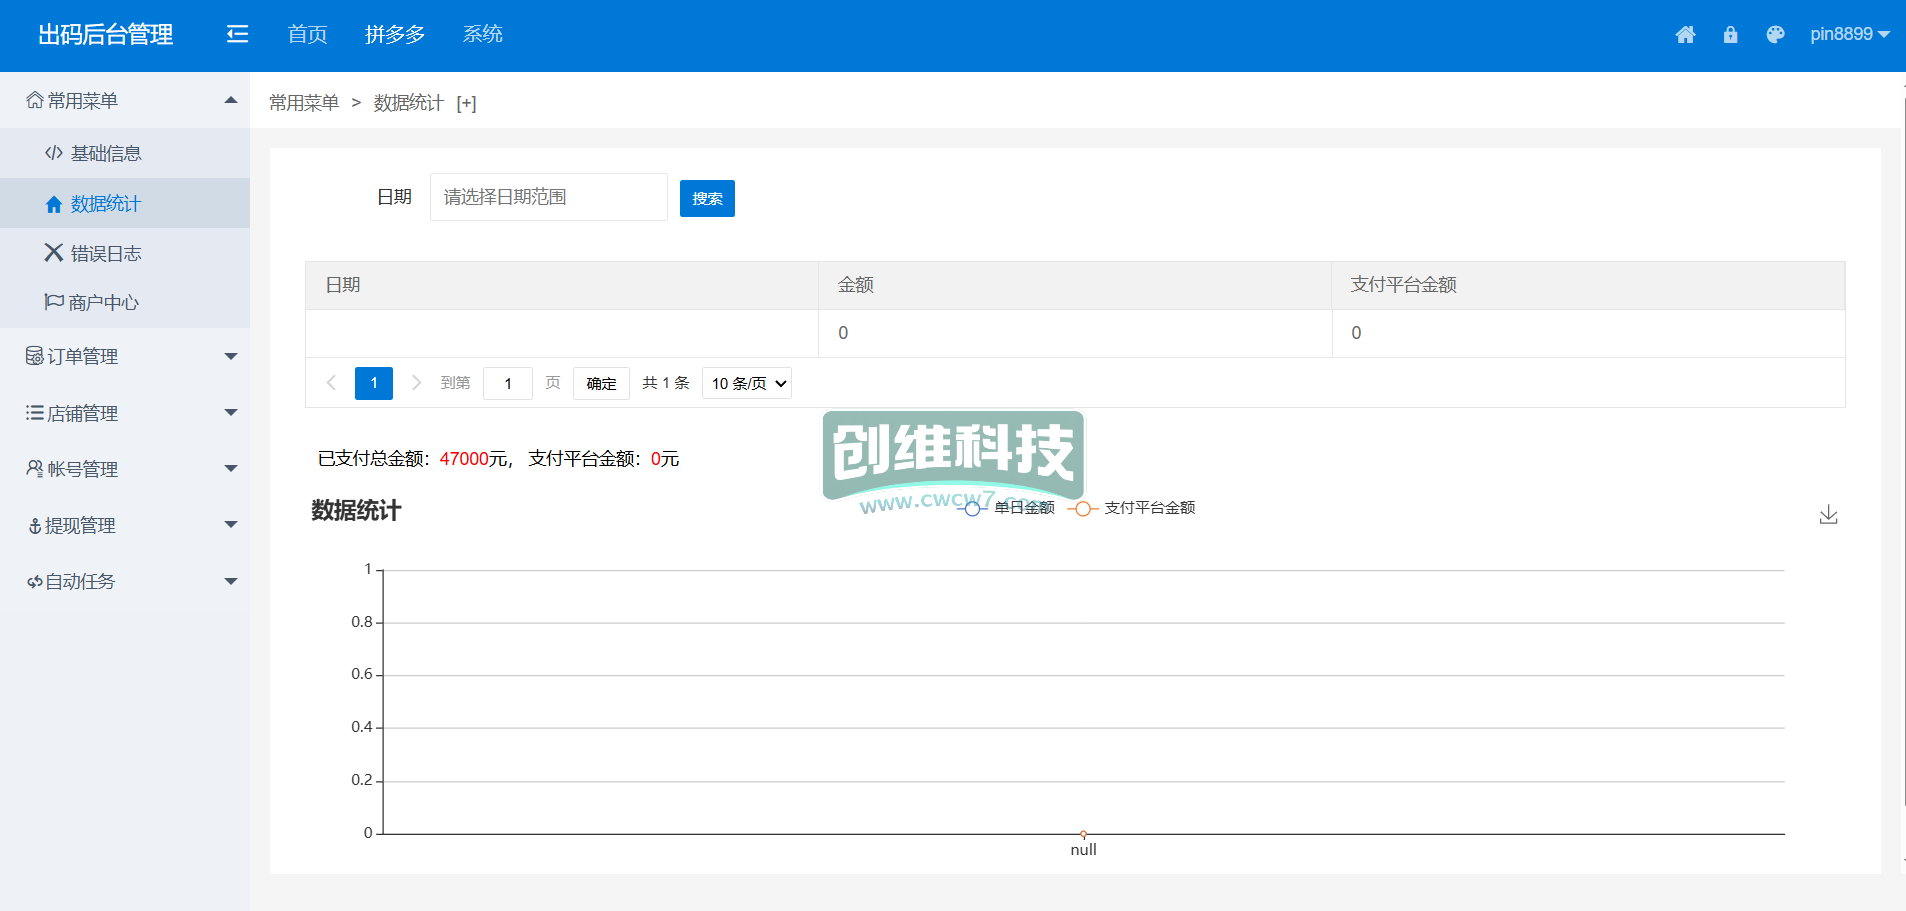Download chart image with the save icon
The height and width of the screenshot is (911, 1906).
(x=1828, y=515)
